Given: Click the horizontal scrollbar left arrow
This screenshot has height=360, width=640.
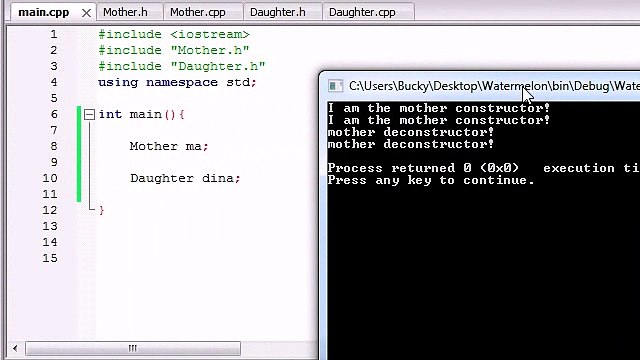Looking at the screenshot, I should point(15,349).
